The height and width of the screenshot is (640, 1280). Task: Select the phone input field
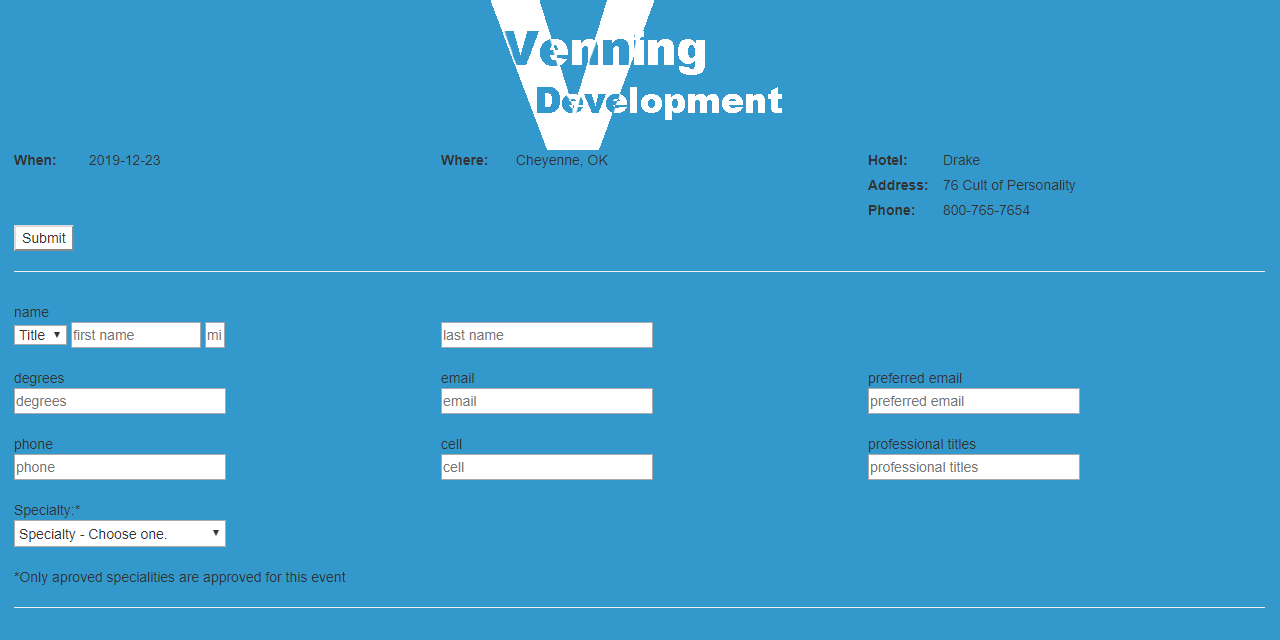pyautogui.click(x=120, y=467)
